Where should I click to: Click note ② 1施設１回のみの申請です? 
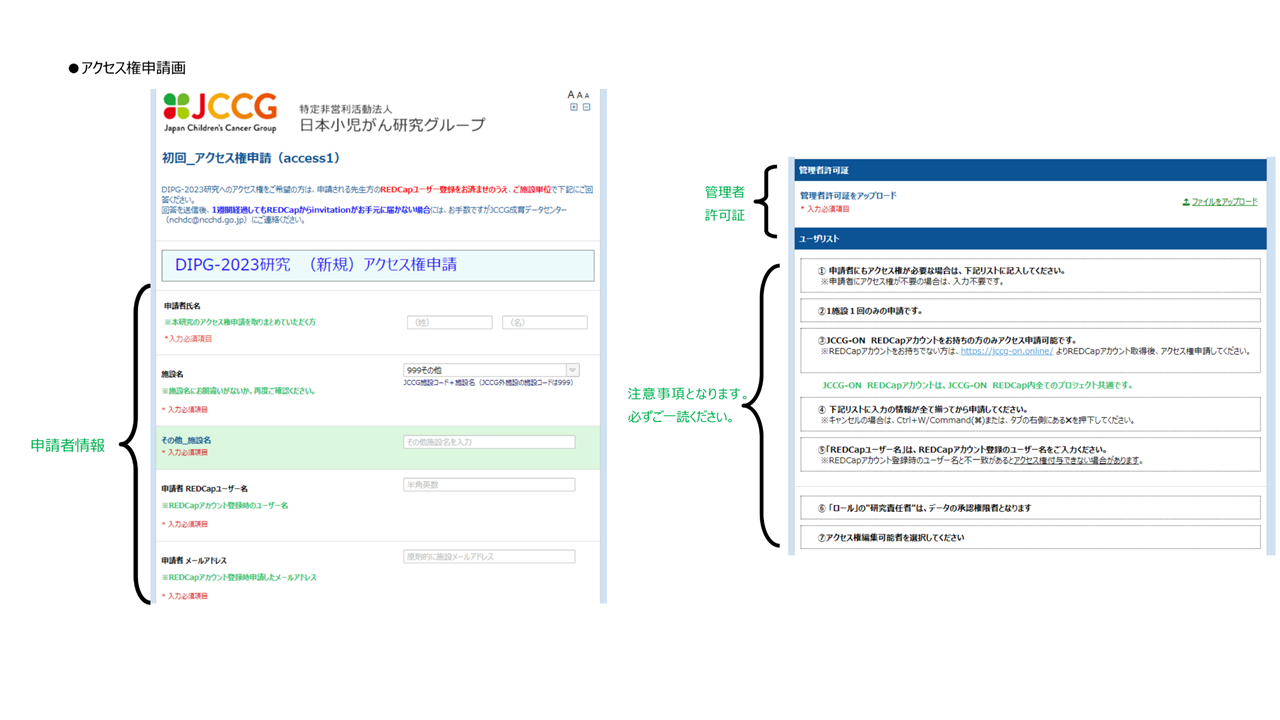(1030, 311)
